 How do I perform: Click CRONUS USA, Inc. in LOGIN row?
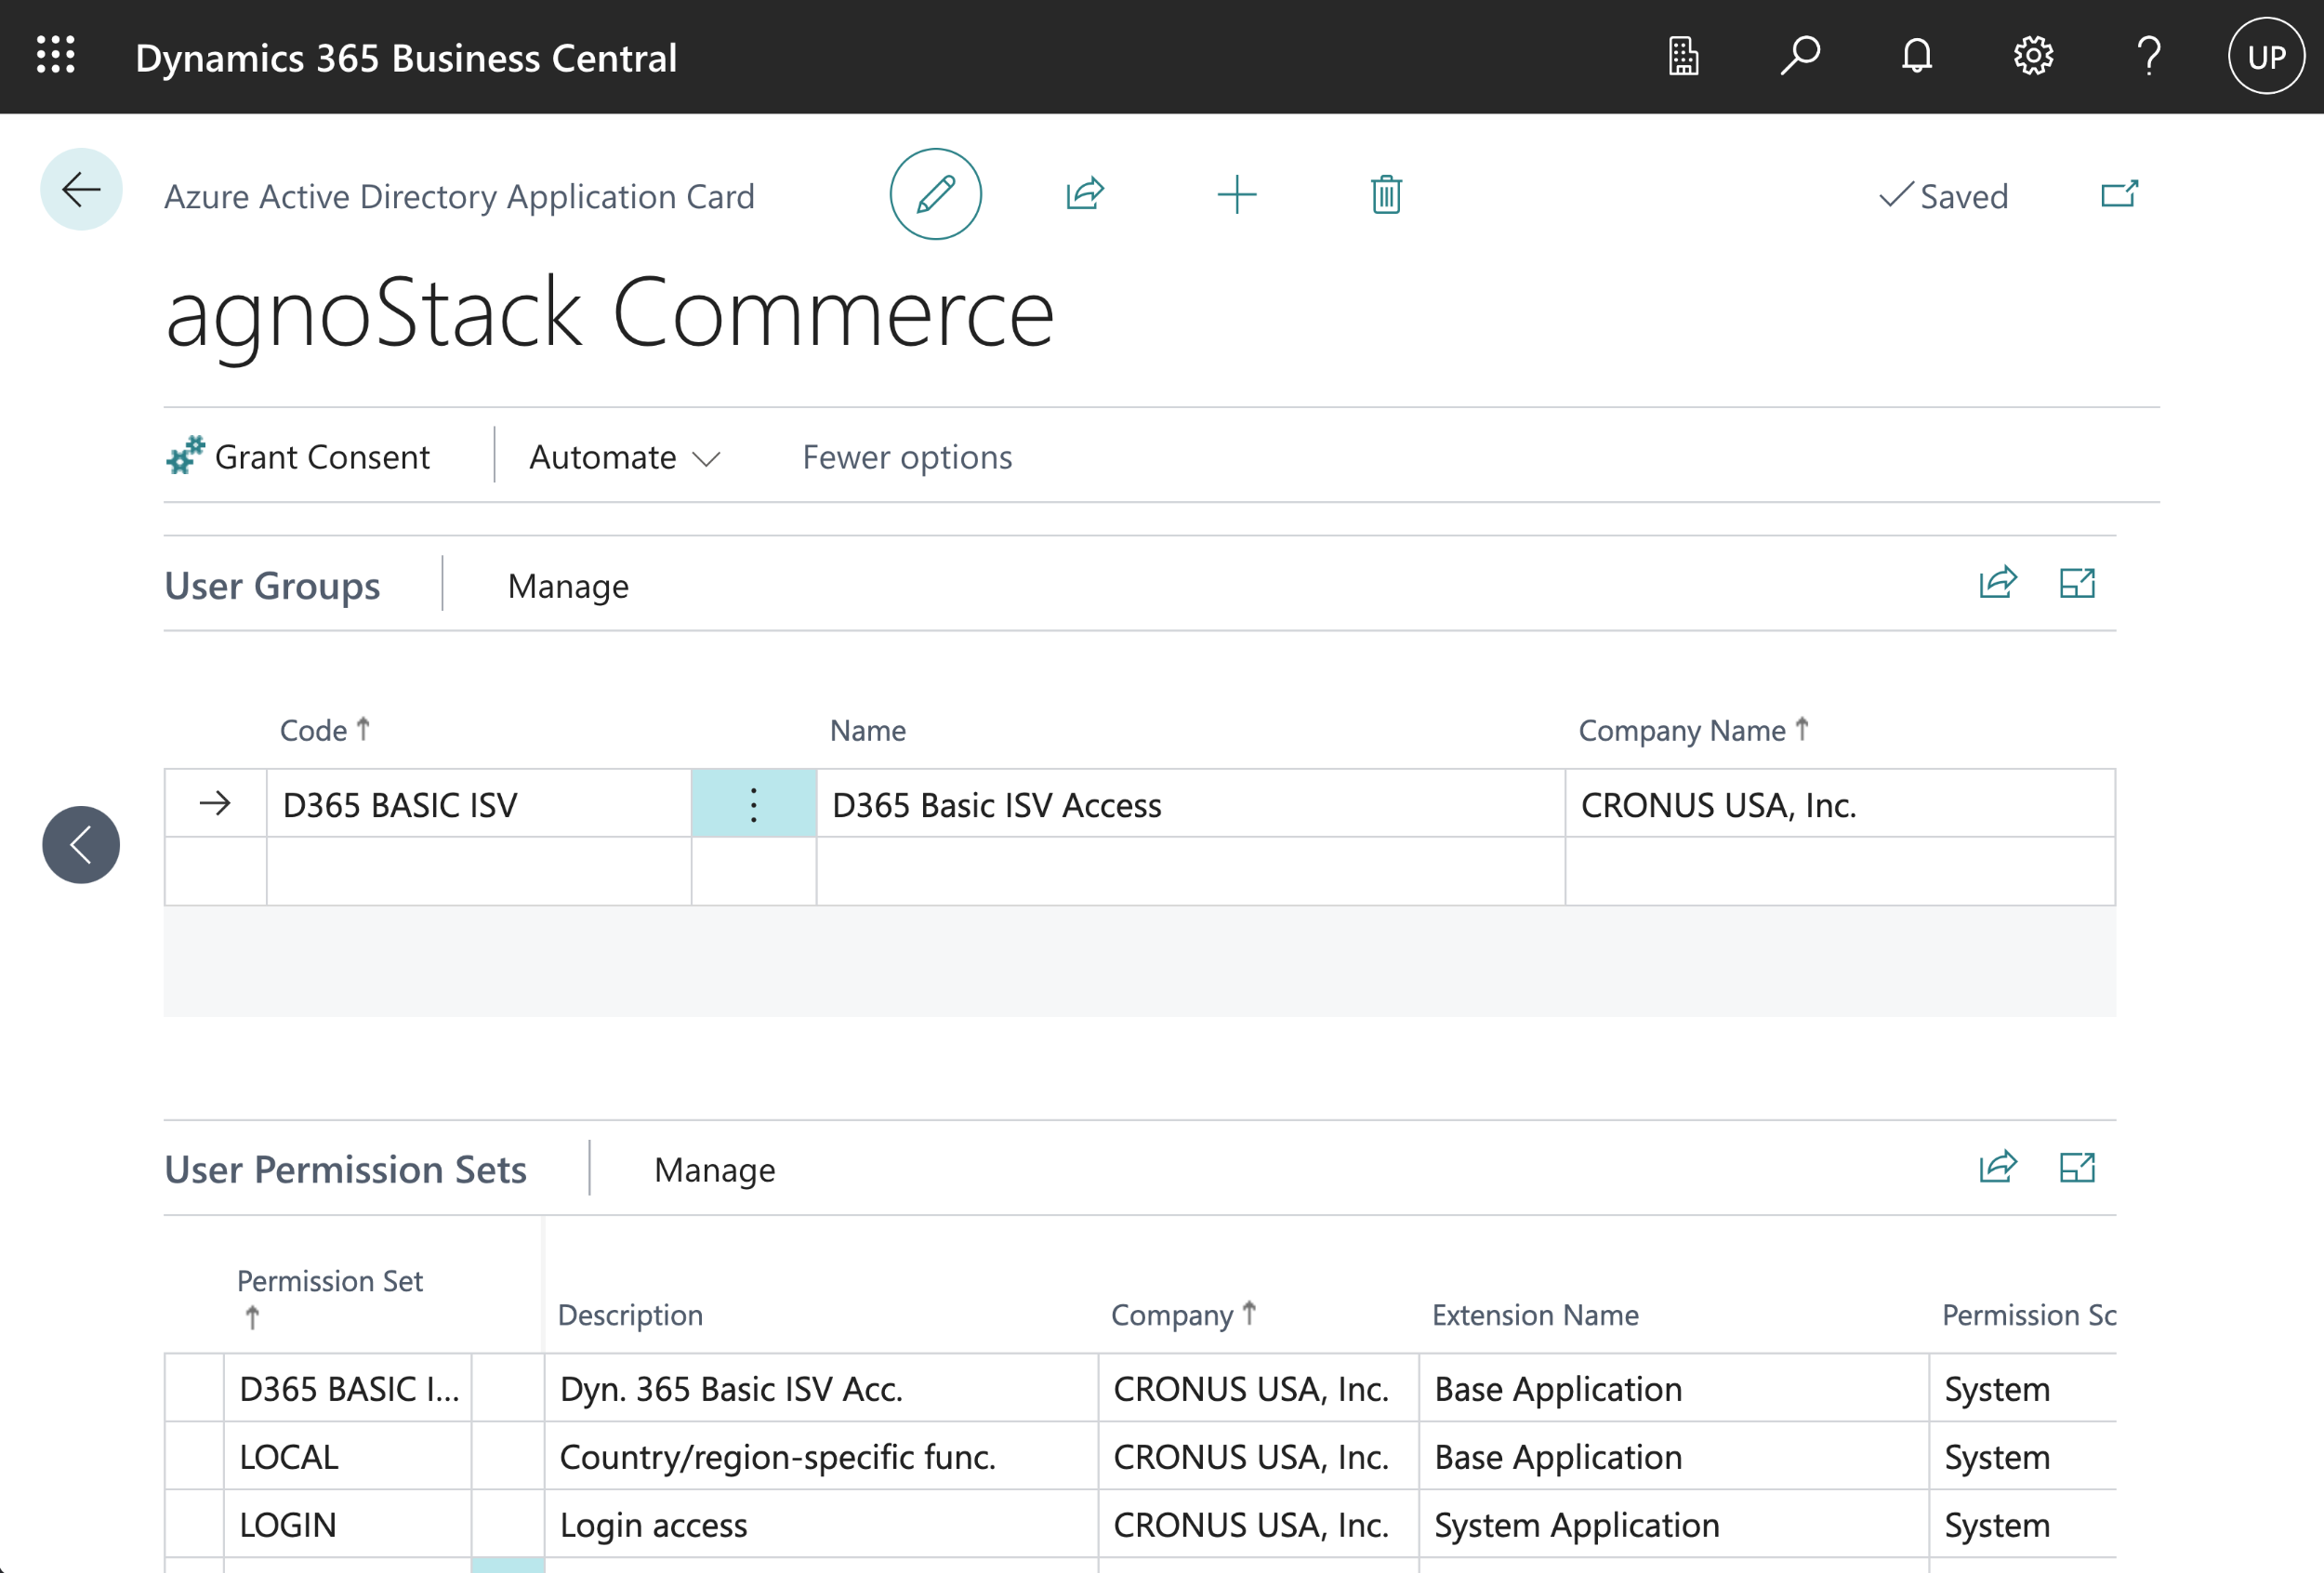coord(1258,1525)
